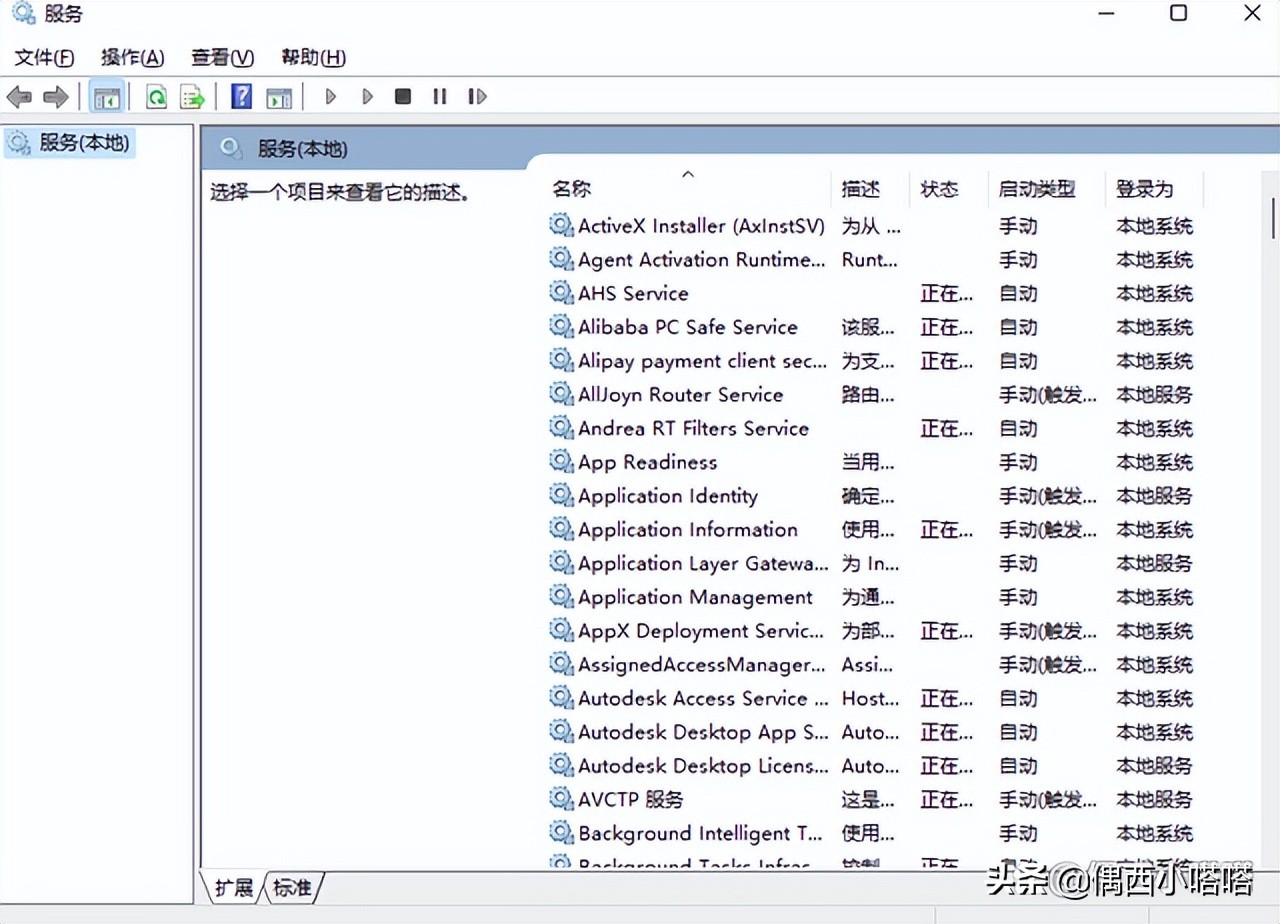Click the Back navigation arrow in the toolbar

(18, 96)
